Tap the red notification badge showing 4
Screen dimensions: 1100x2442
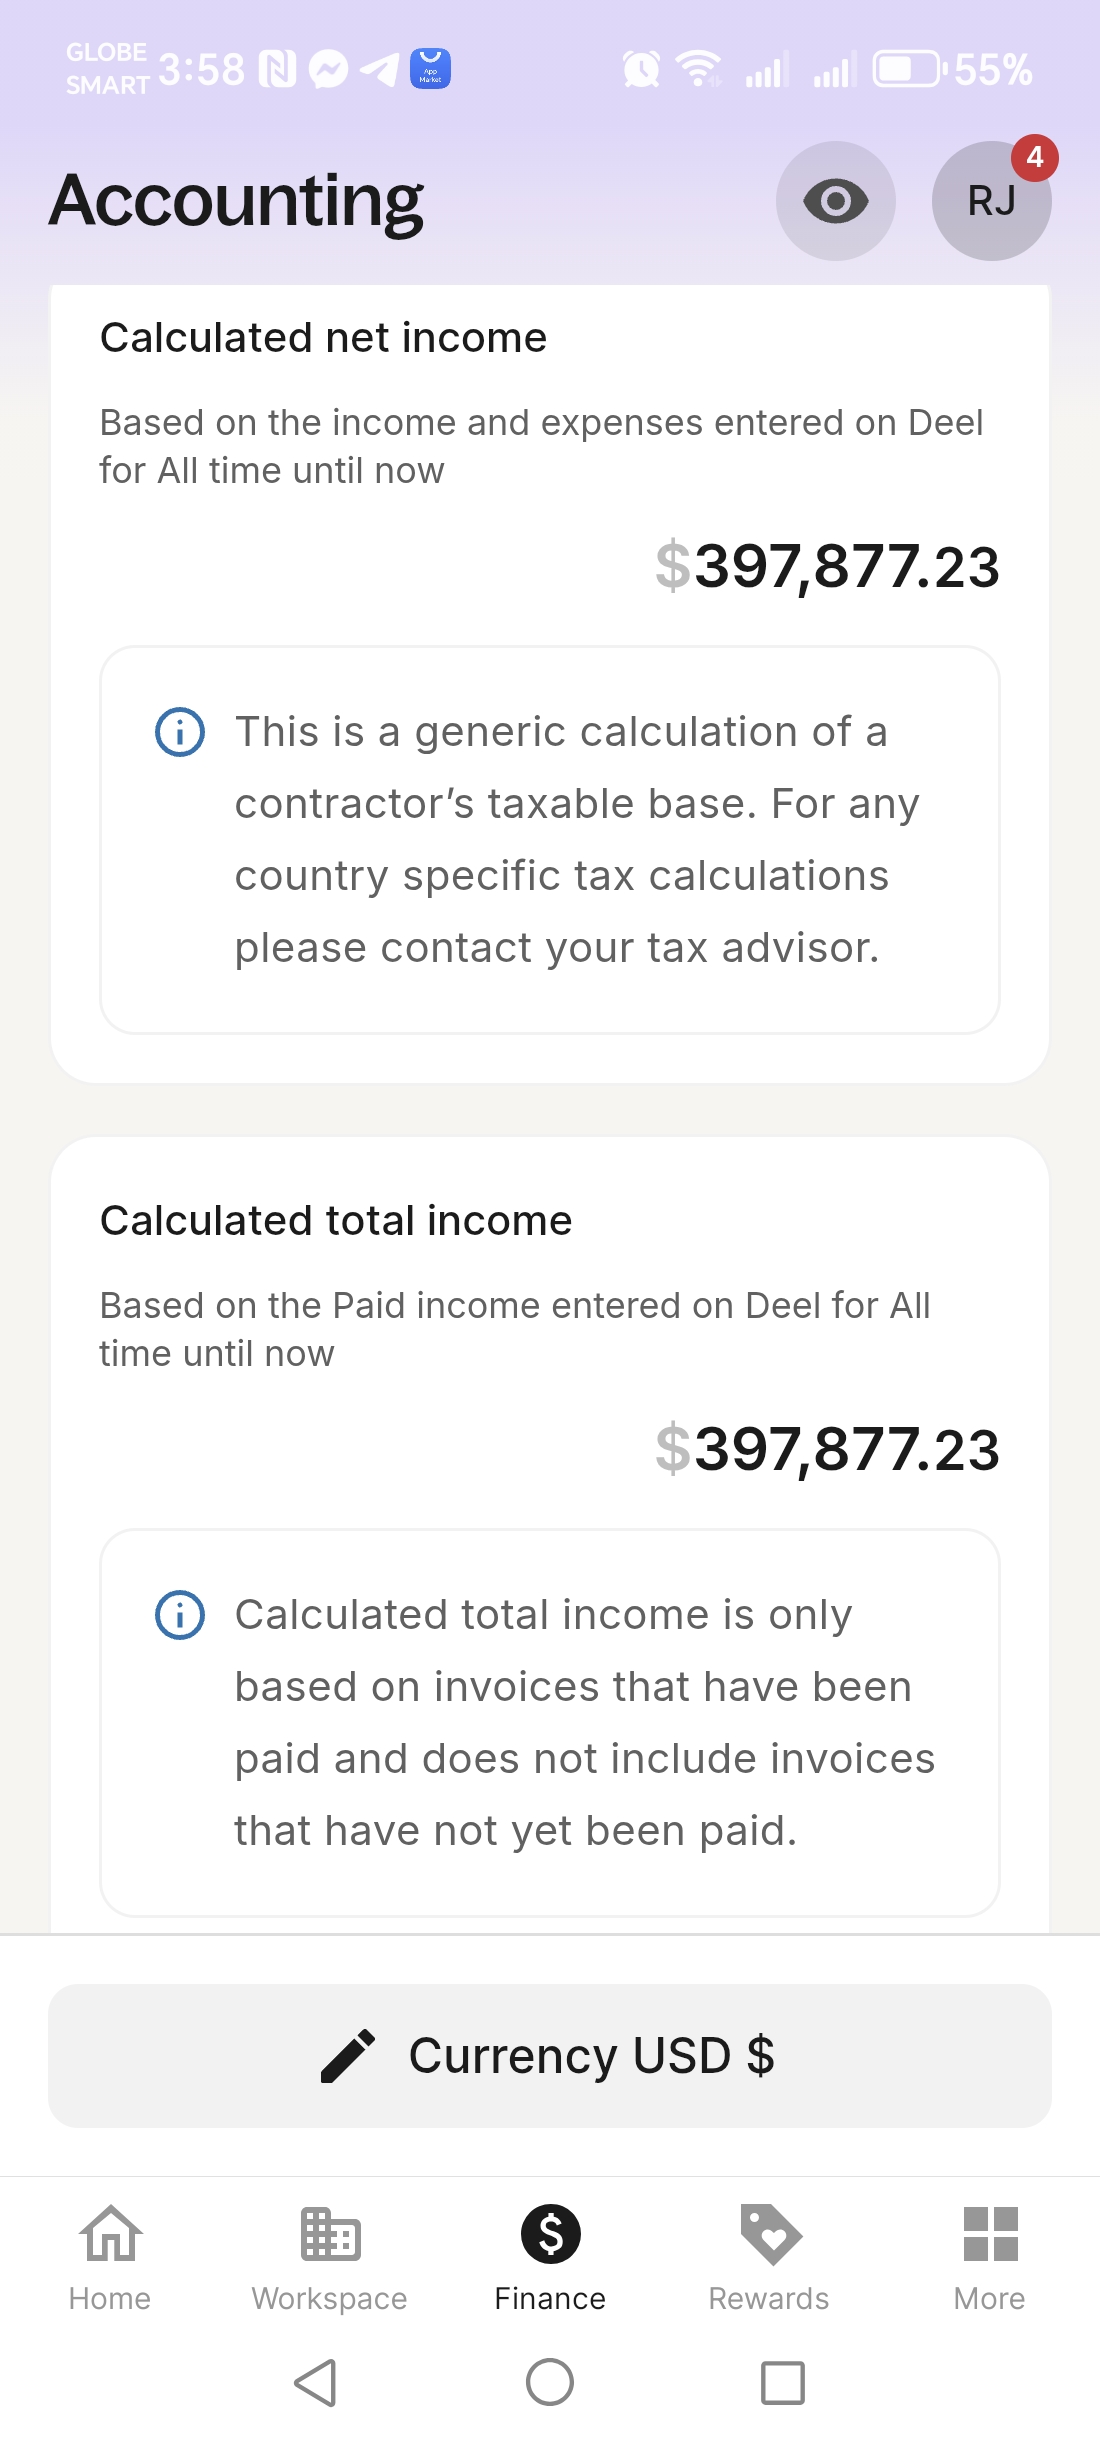1034,158
